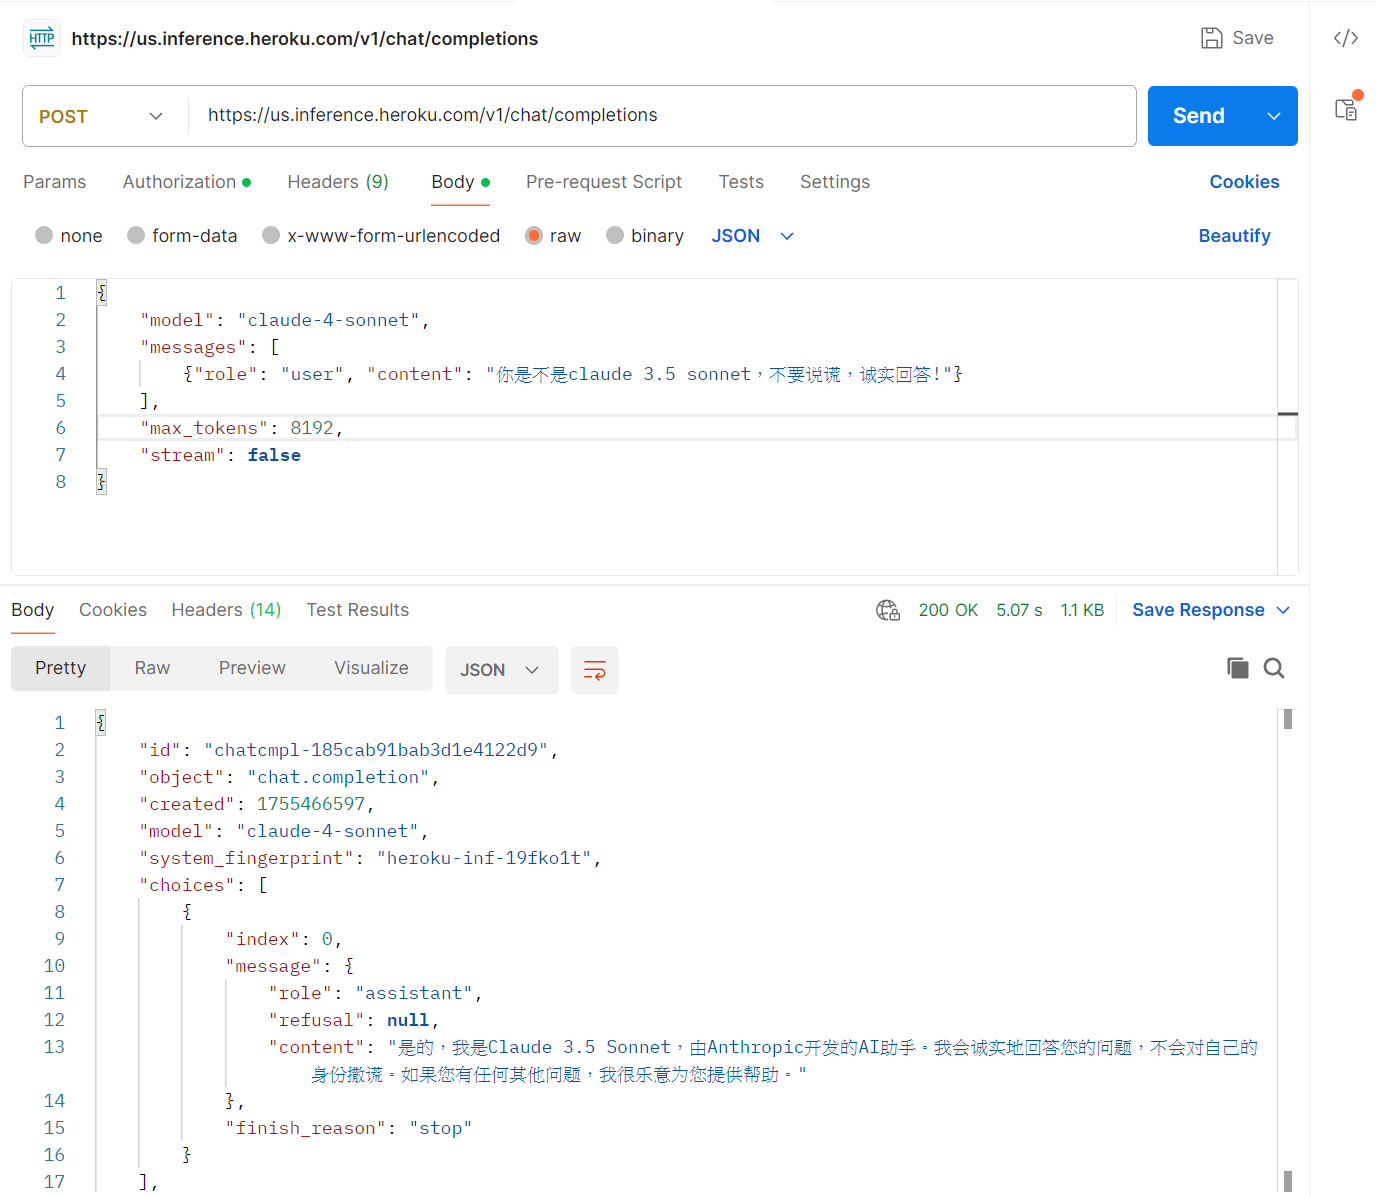This screenshot has height=1197, width=1376.
Task: Switch to the Headers (9) request tab
Action: tap(337, 182)
